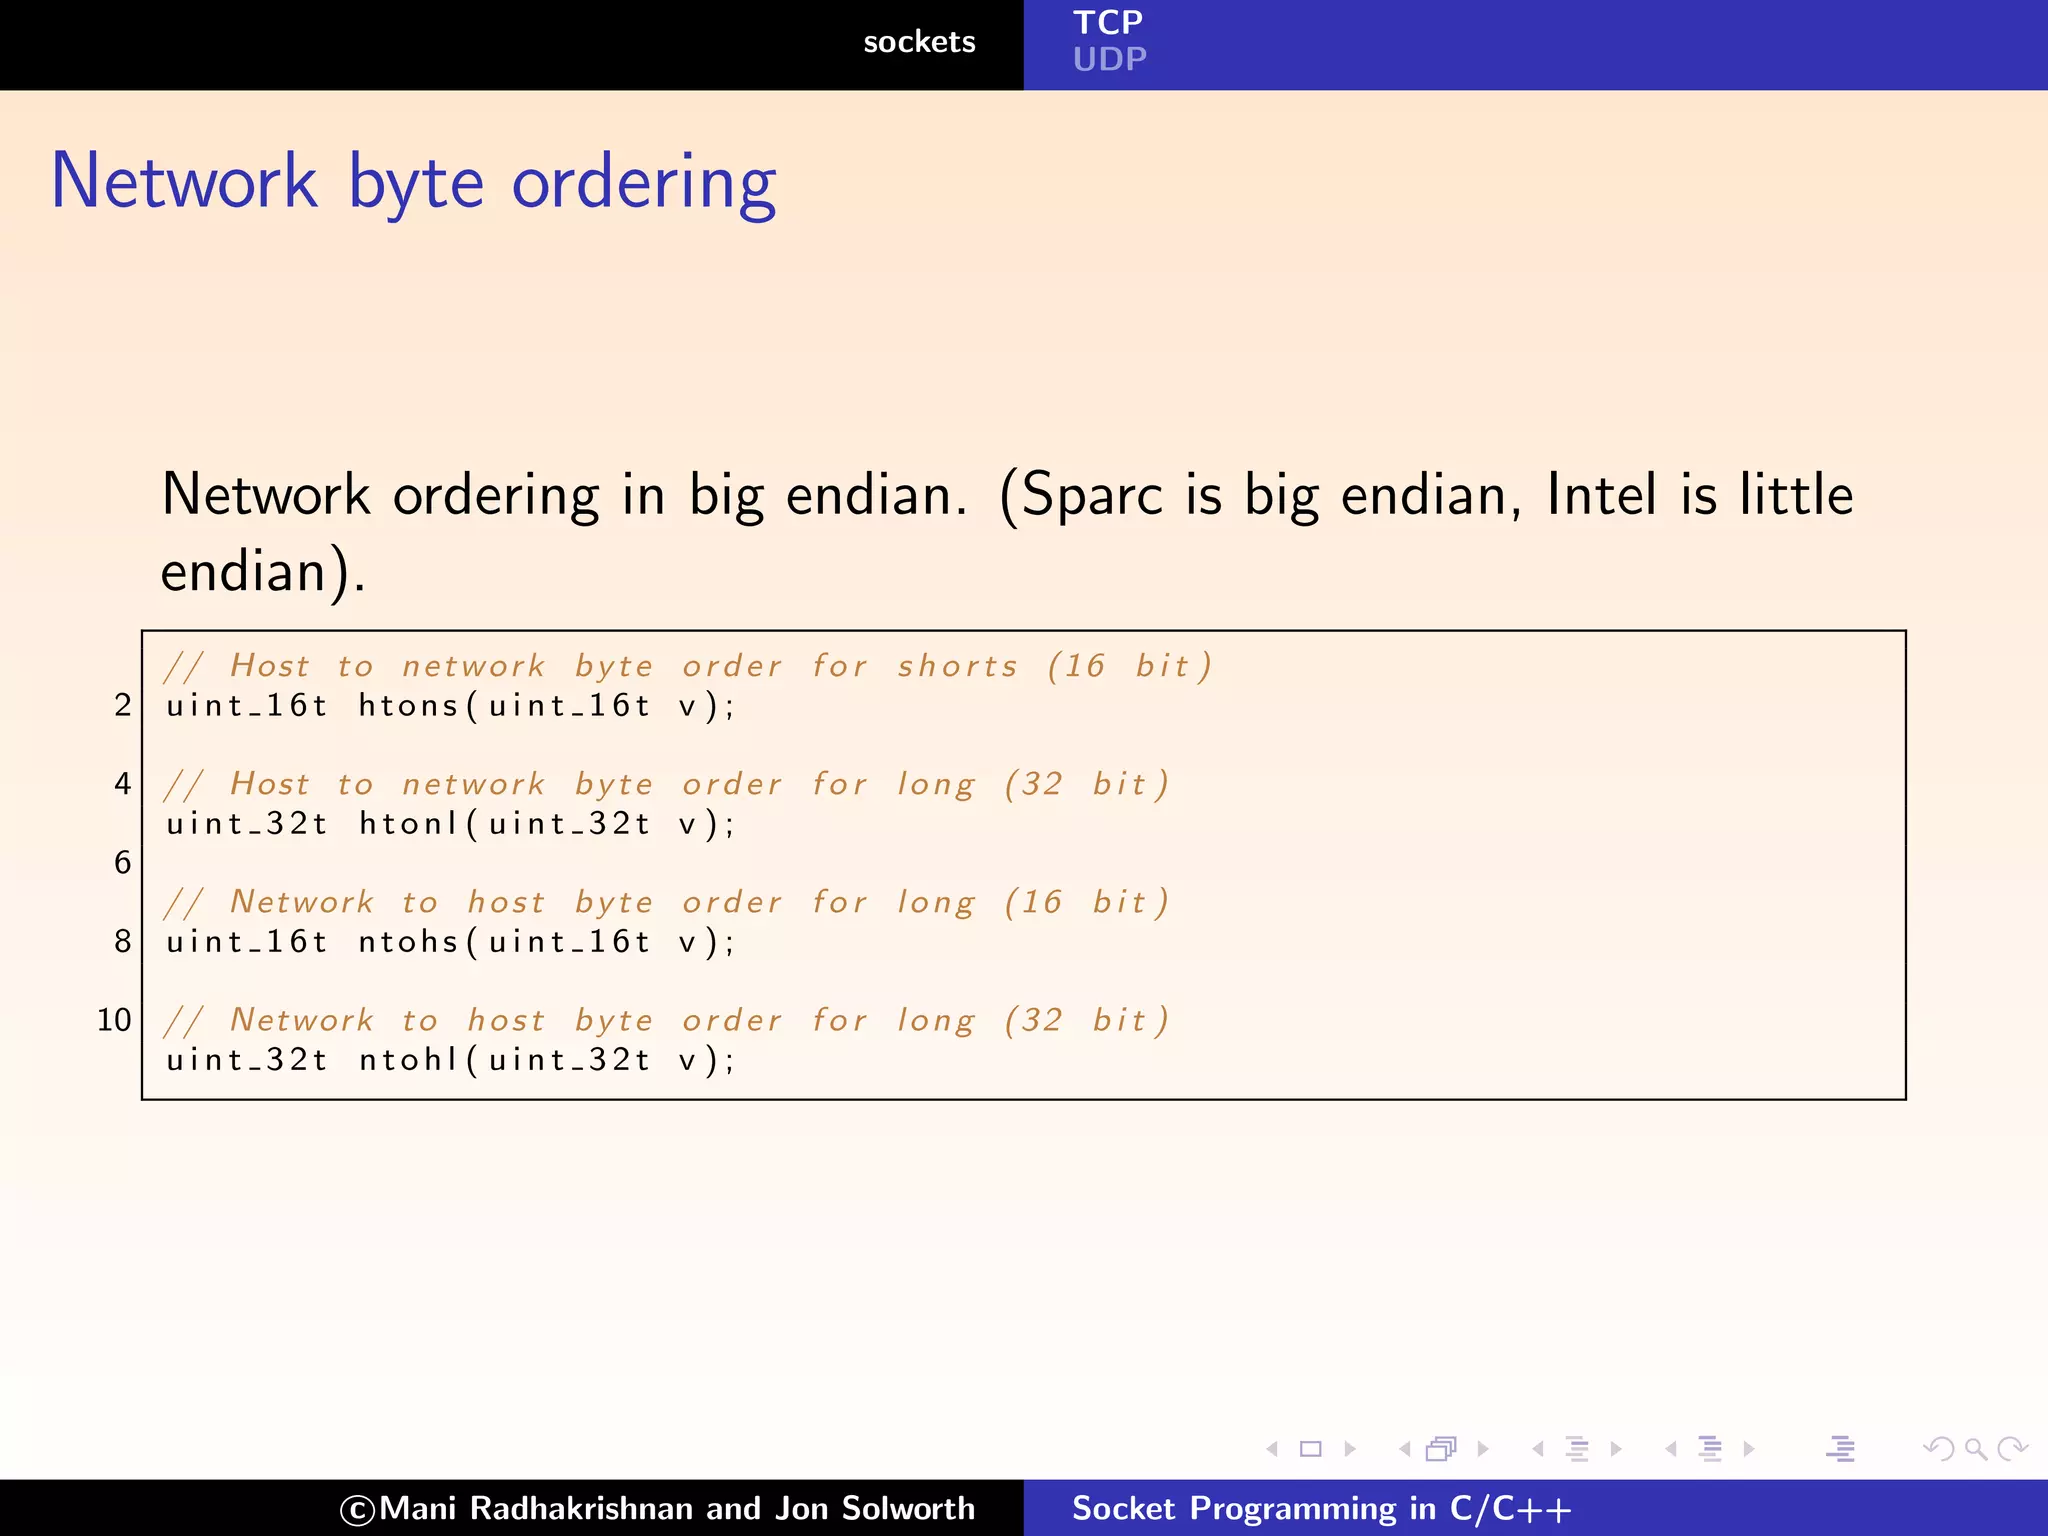Click the presentation outline end icon
The height and width of the screenshot is (1536, 2048).
coord(1840,1449)
